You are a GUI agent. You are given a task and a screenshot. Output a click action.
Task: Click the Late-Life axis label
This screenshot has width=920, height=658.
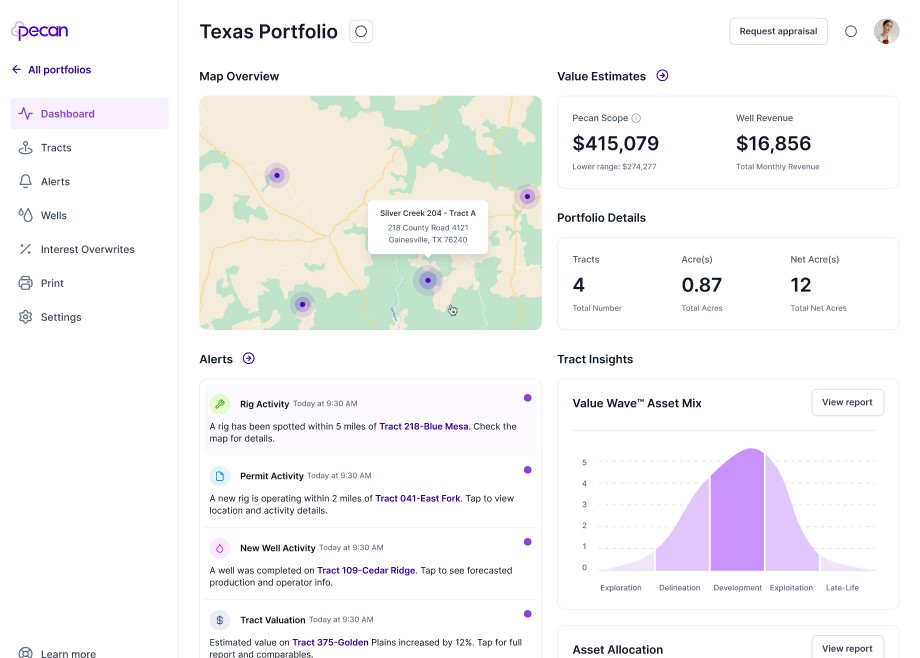click(842, 588)
